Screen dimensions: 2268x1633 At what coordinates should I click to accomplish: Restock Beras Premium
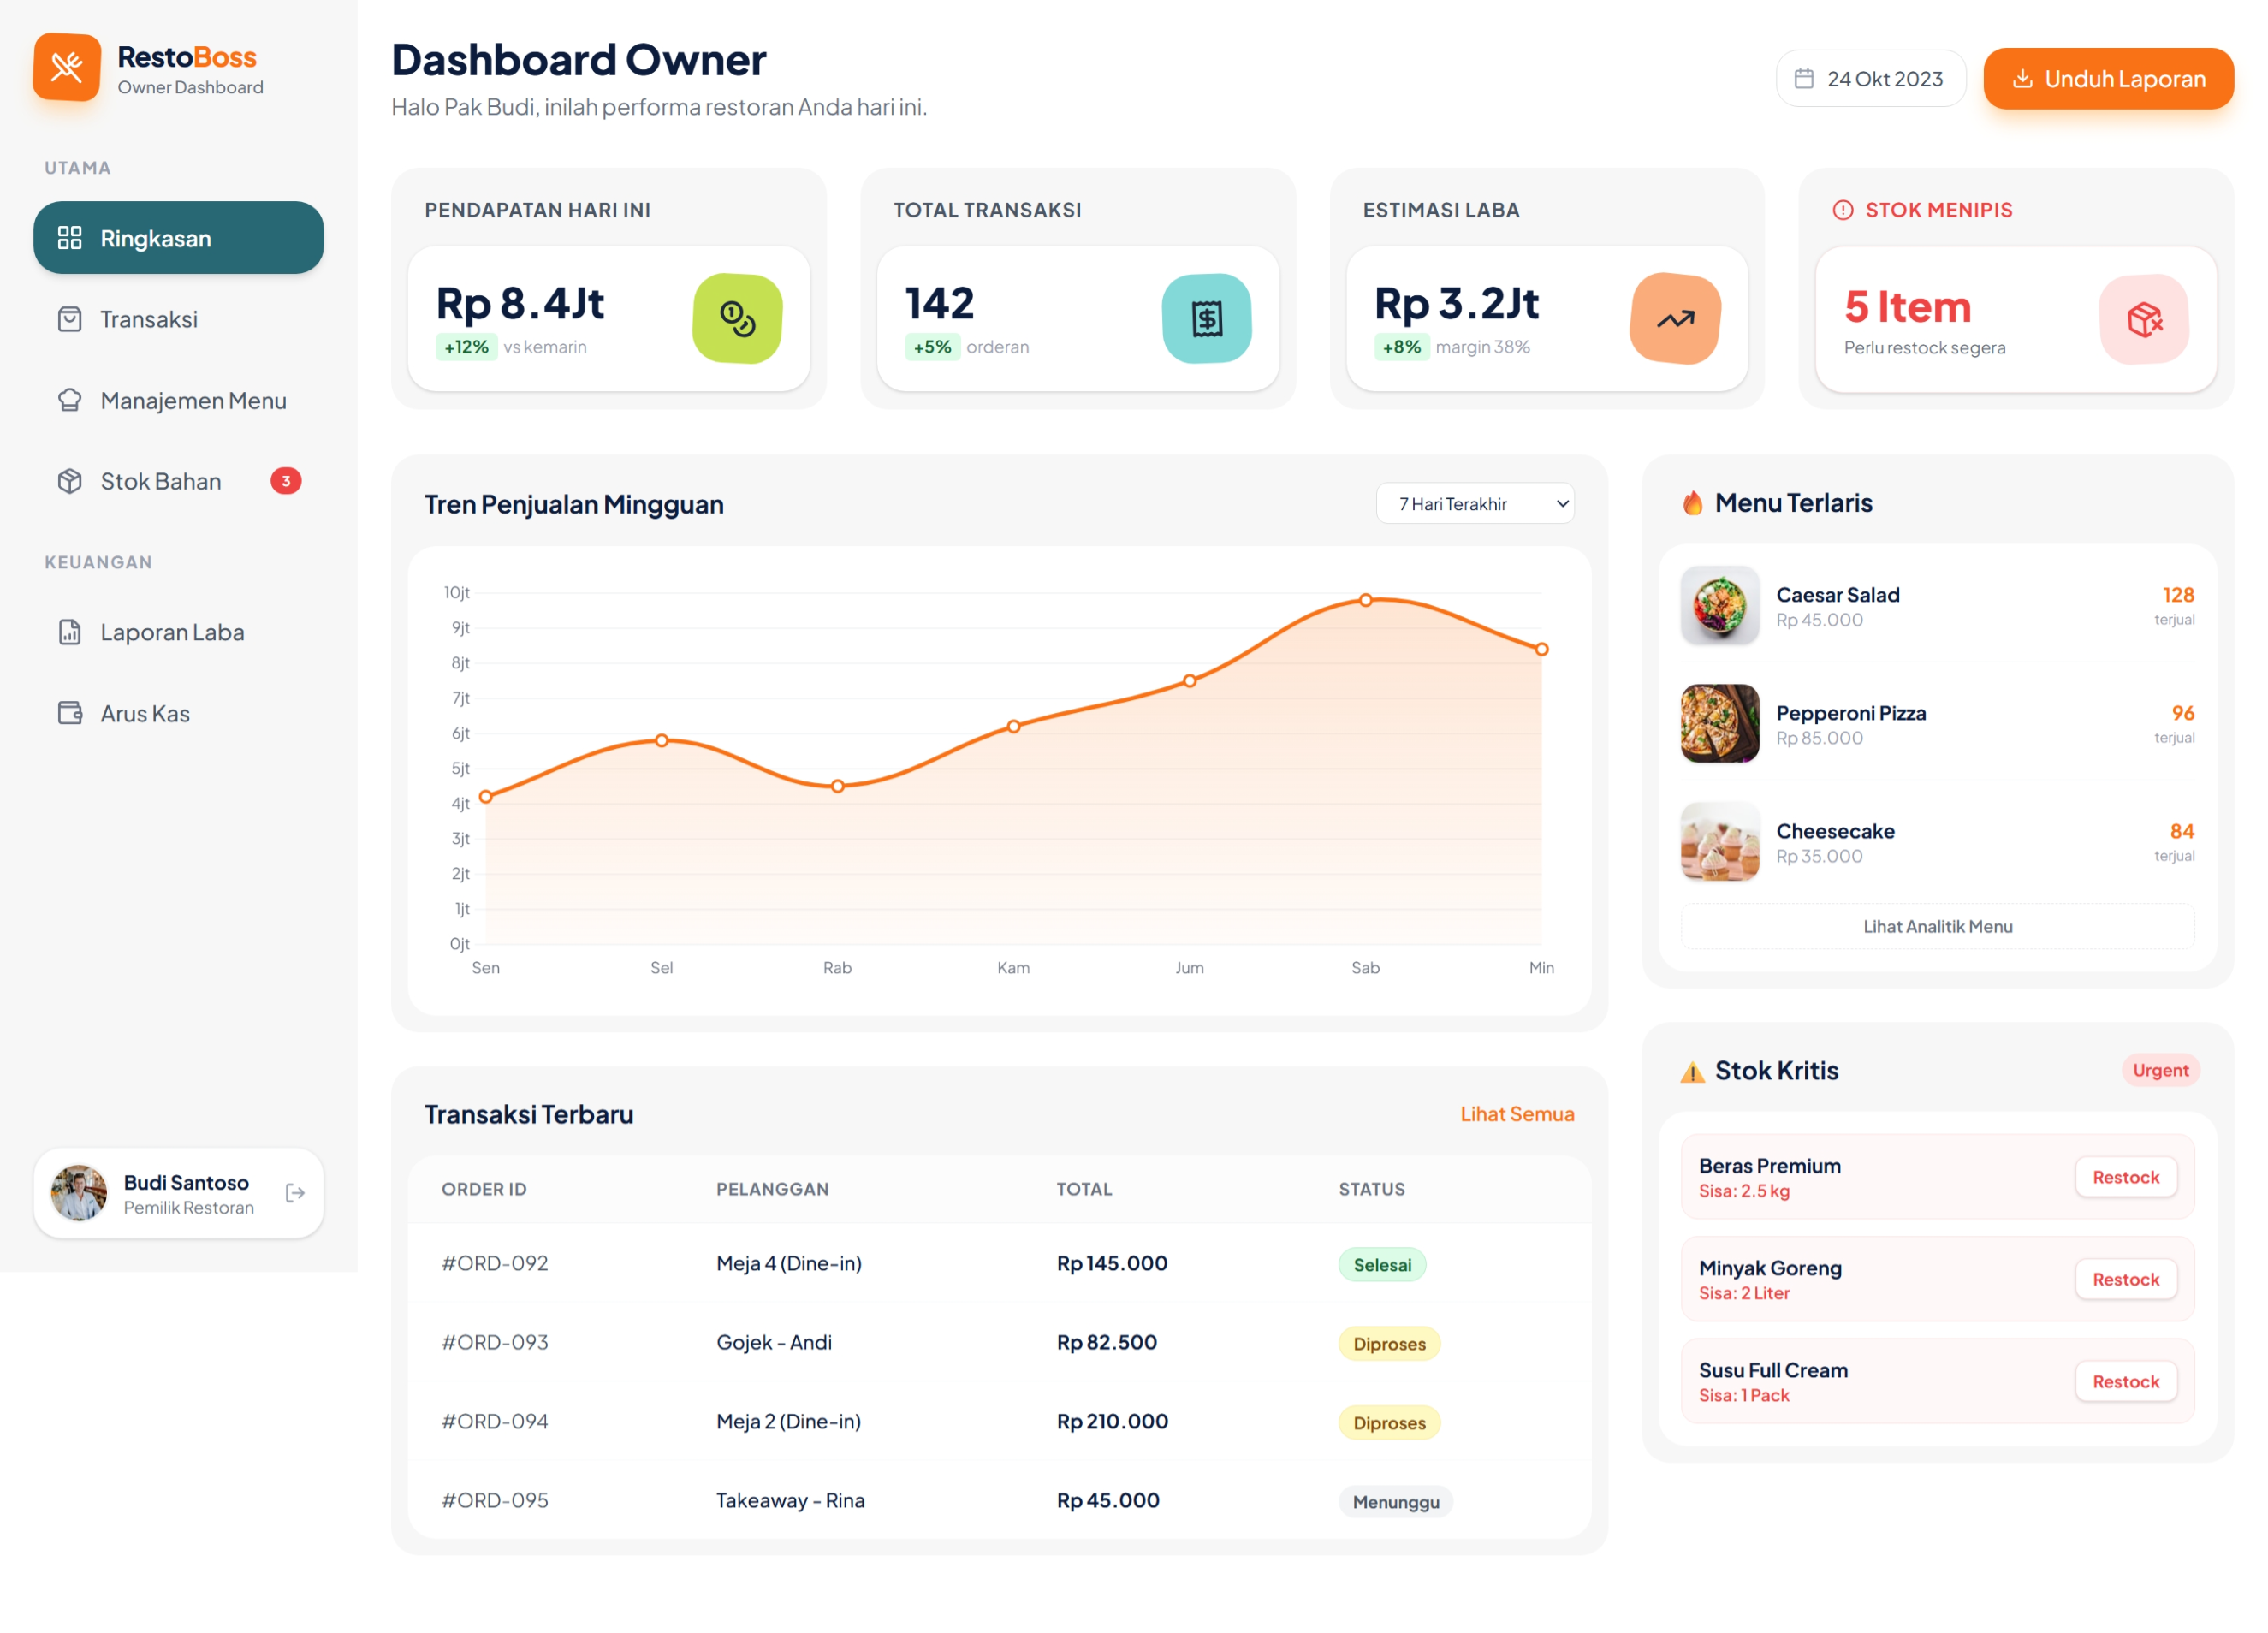(x=2125, y=1177)
